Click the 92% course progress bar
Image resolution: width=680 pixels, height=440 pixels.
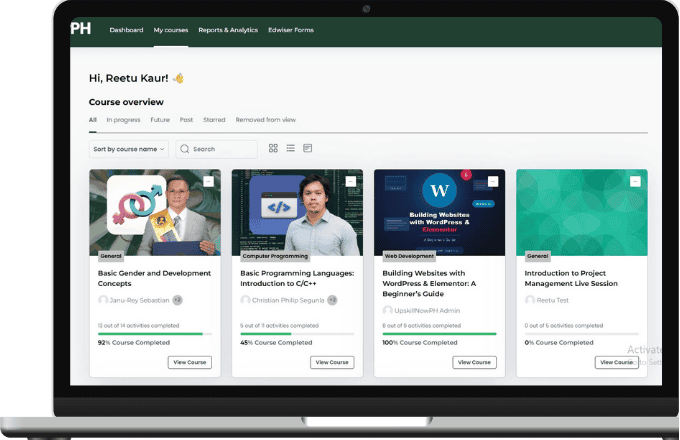point(155,334)
